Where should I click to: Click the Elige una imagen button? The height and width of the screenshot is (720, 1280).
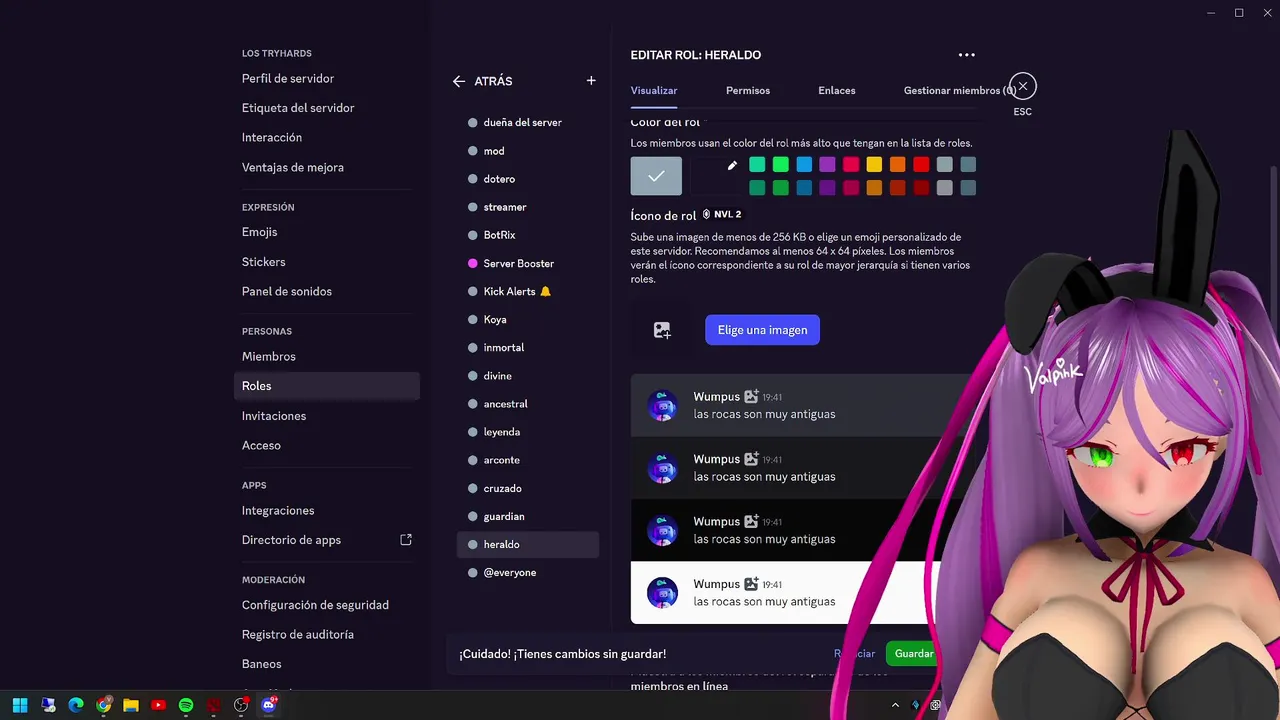[762, 330]
